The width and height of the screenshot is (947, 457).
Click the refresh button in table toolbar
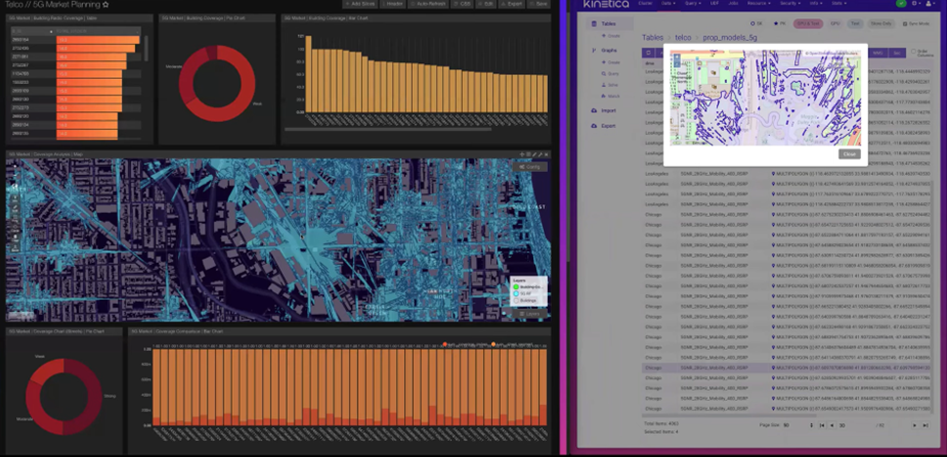coord(646,53)
